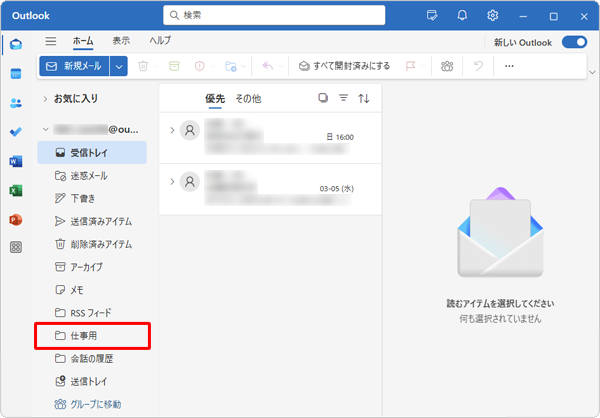Open the settings gear icon
The image size is (600, 418).
pos(492,15)
